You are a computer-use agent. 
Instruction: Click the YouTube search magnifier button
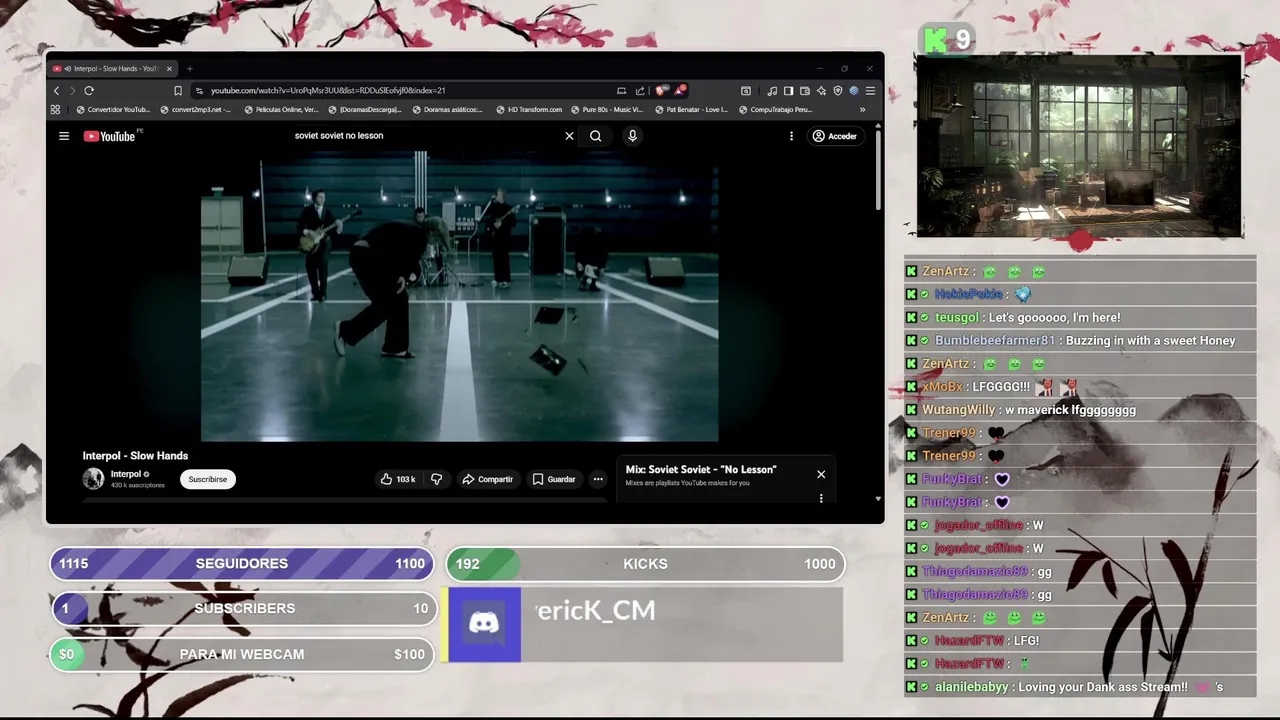(596, 136)
